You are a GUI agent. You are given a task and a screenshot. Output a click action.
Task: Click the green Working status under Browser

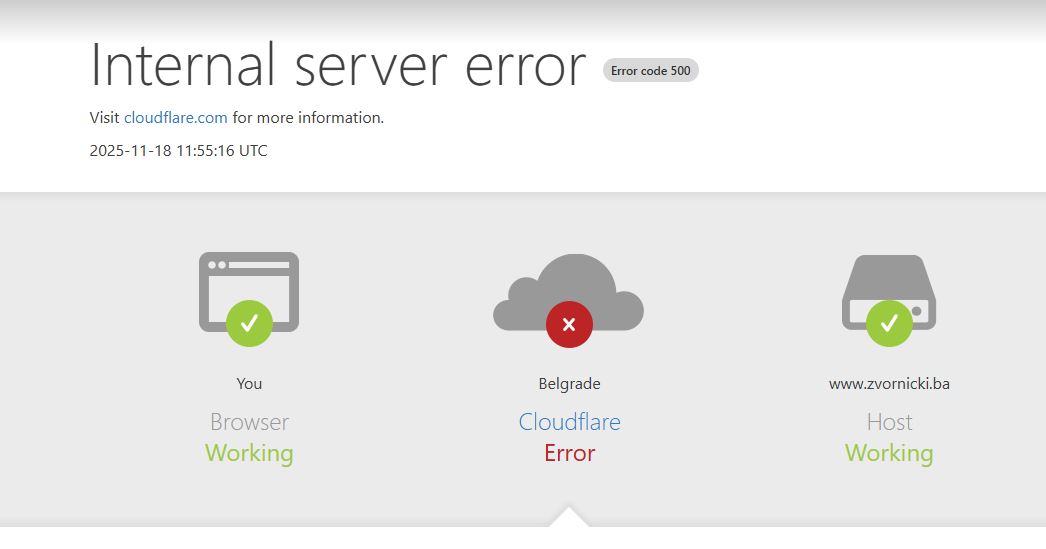(249, 453)
